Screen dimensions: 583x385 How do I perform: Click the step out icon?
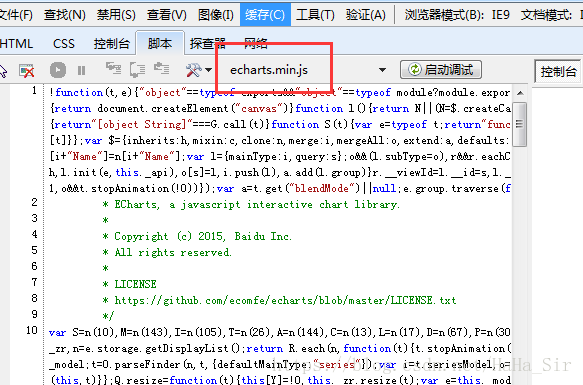click(x=162, y=69)
